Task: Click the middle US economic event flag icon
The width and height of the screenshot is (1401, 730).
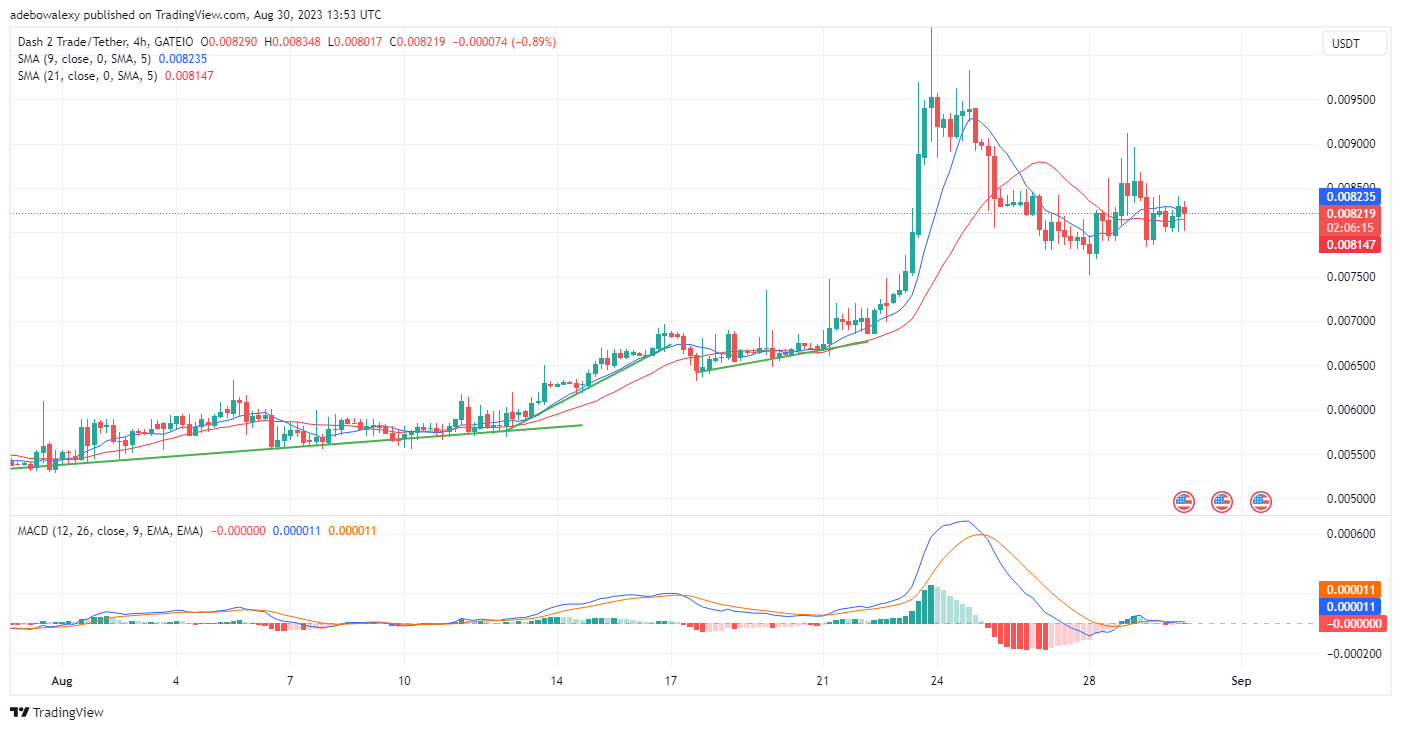Action: pyautogui.click(x=1222, y=501)
